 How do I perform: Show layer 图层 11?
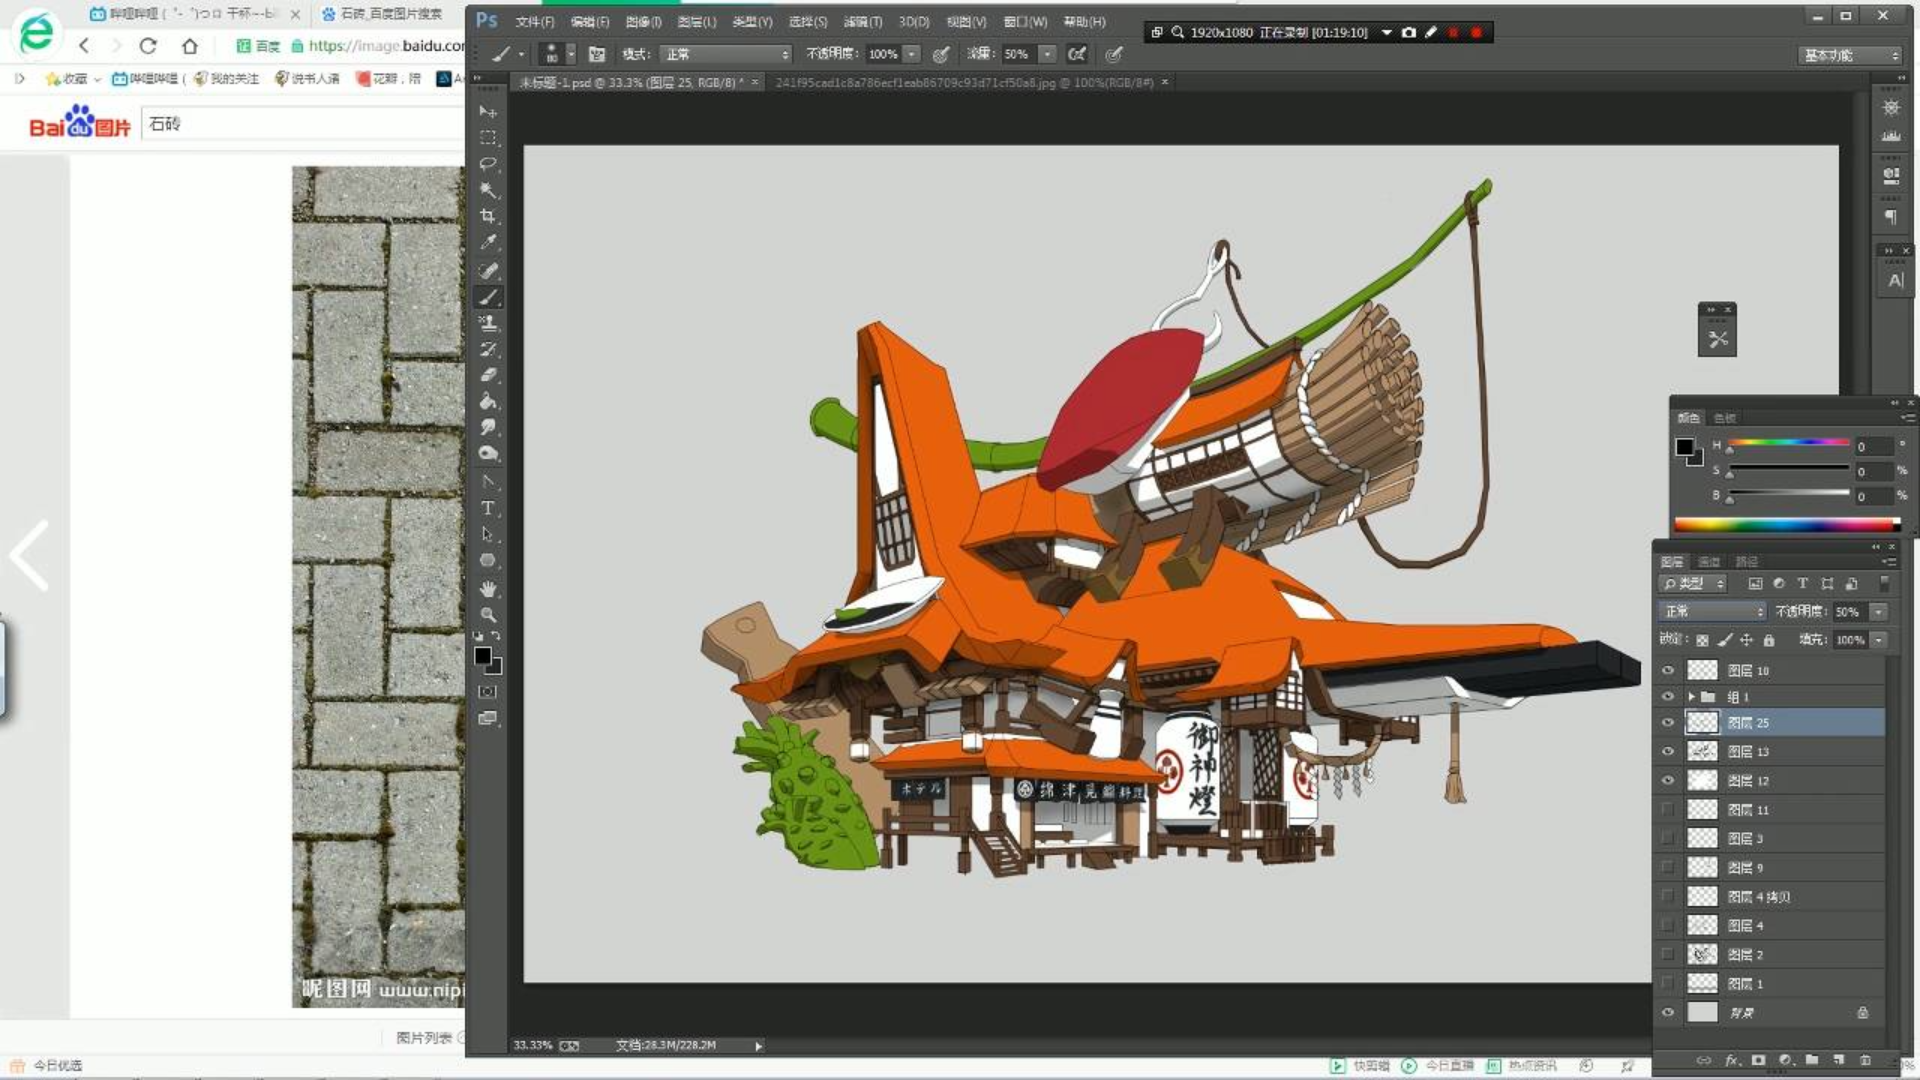click(x=1667, y=810)
